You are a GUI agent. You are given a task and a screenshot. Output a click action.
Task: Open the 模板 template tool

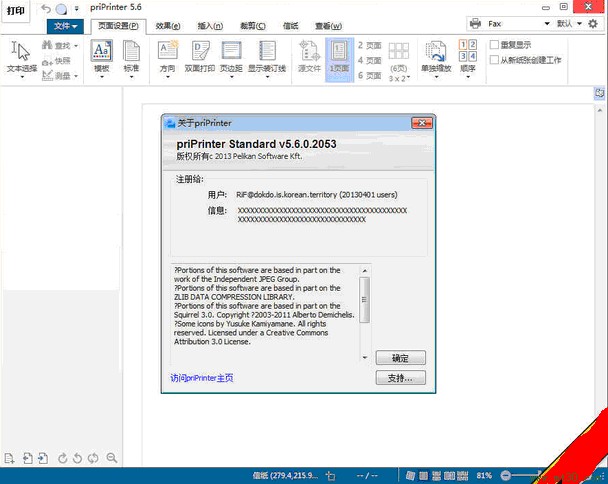click(x=101, y=57)
